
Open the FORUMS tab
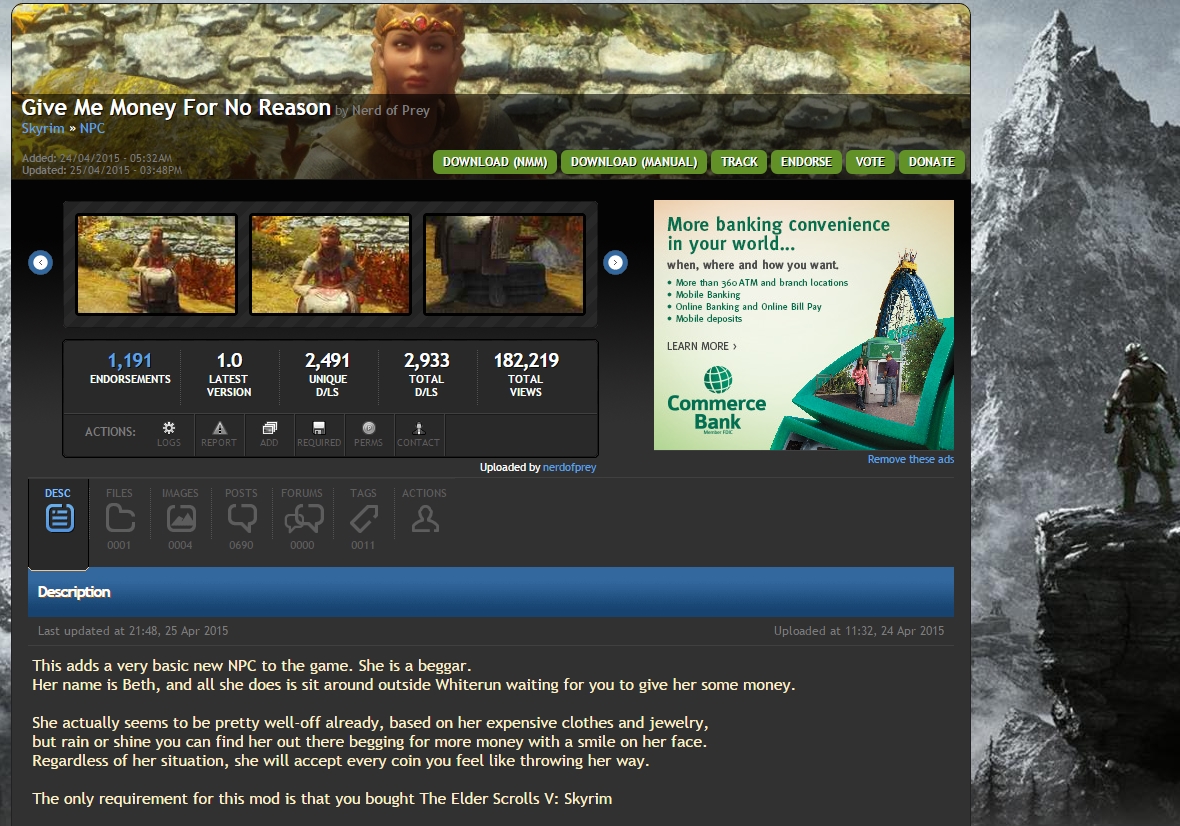click(303, 518)
